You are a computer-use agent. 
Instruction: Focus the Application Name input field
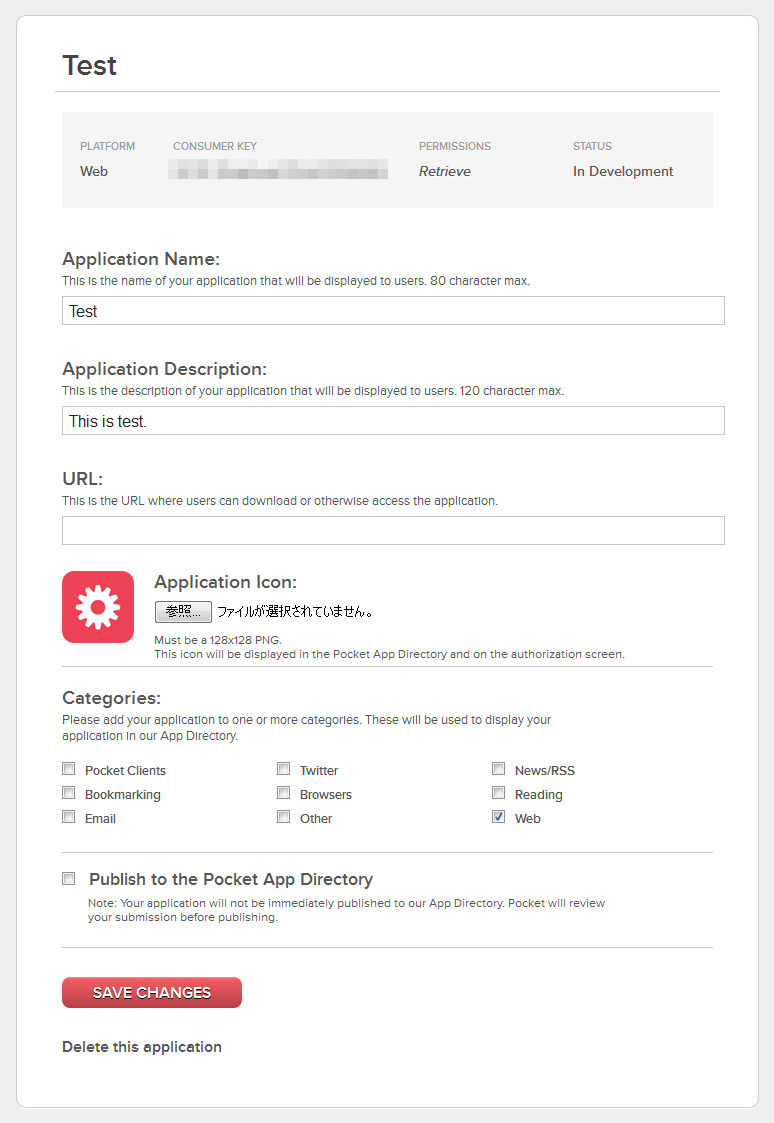[x=393, y=311]
